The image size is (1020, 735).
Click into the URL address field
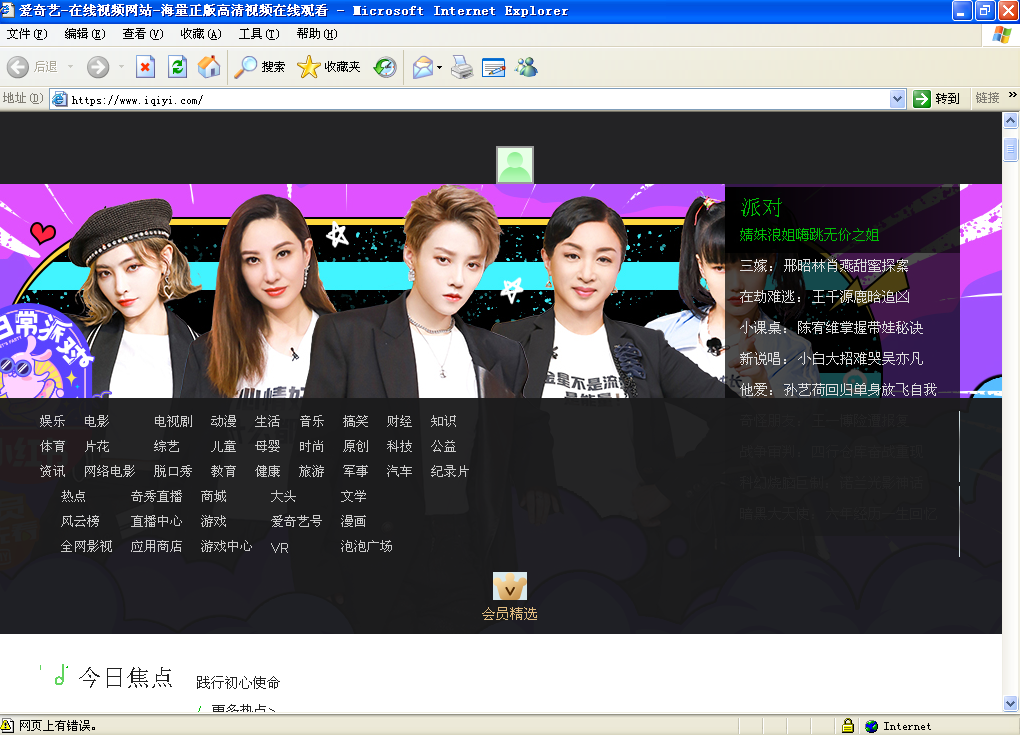[479, 100]
